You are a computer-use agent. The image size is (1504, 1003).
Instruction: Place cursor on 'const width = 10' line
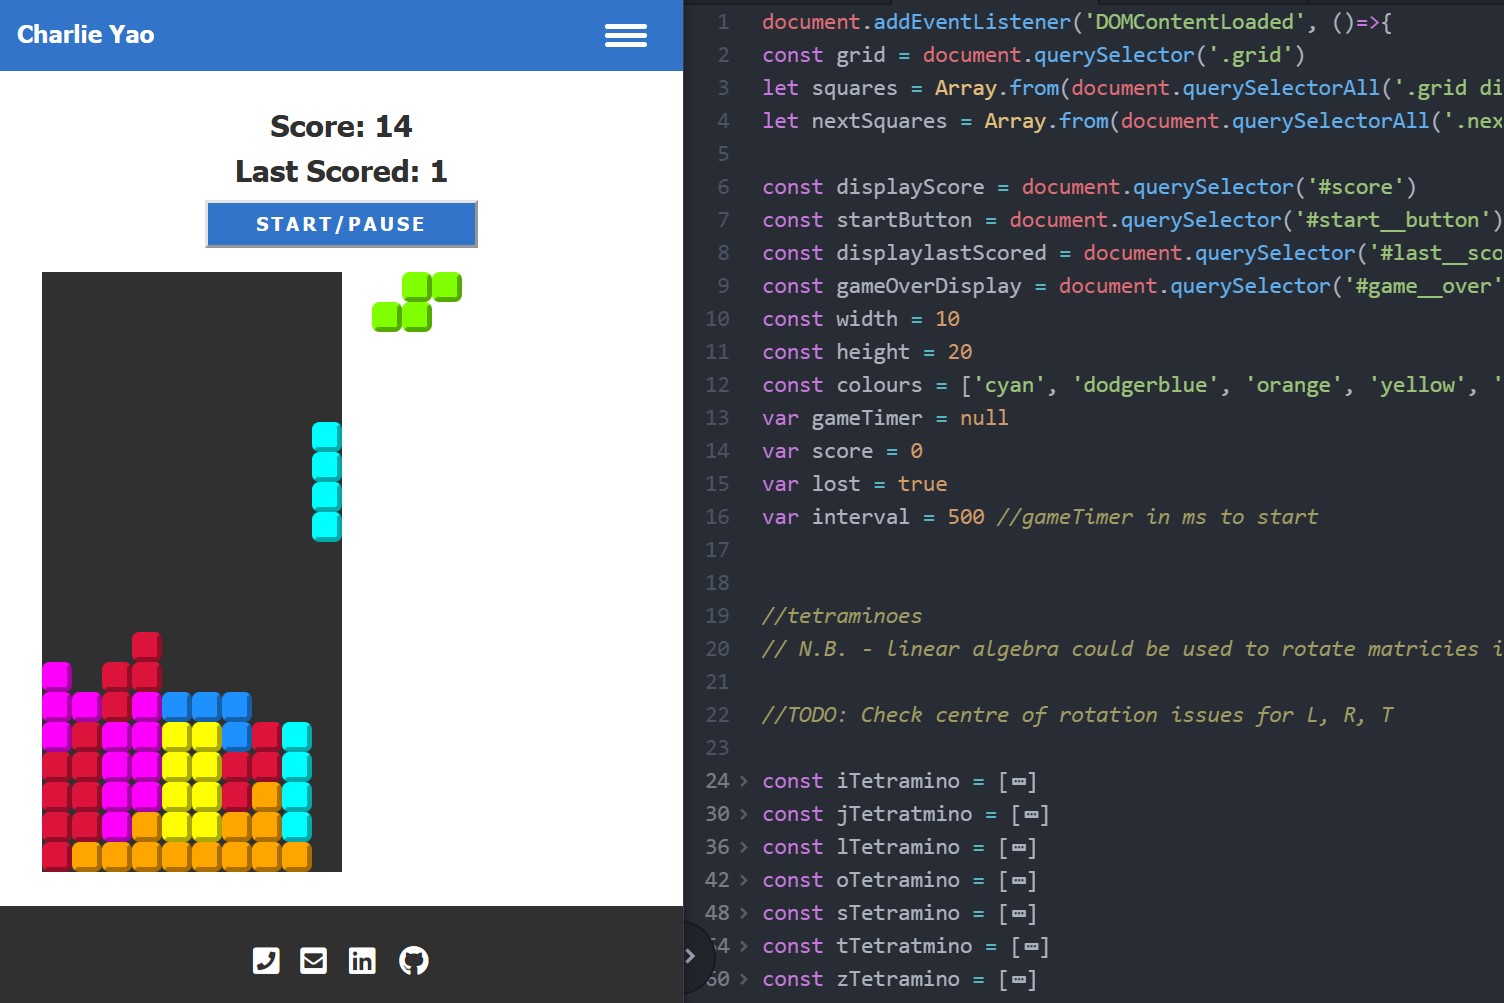pyautogui.click(x=860, y=319)
